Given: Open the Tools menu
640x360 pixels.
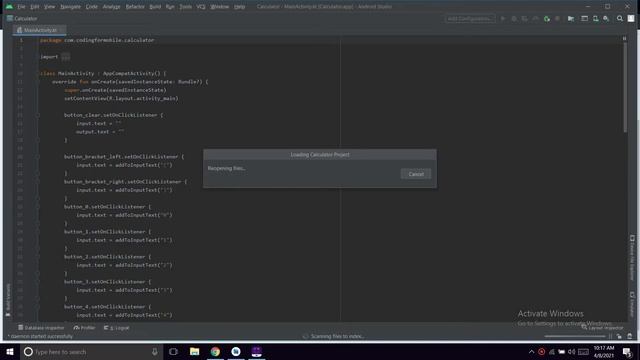Looking at the screenshot, I should pos(185,7).
